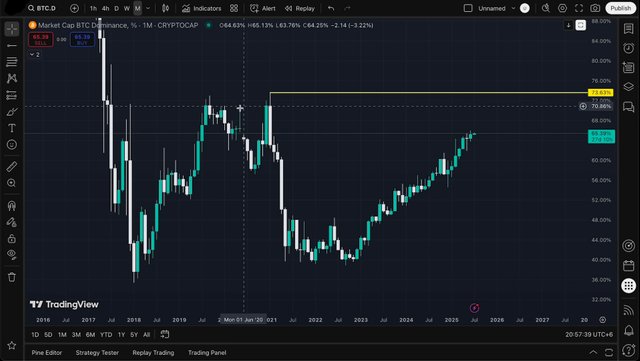
Task: Open the Replay Trading tab
Action: tap(153, 352)
